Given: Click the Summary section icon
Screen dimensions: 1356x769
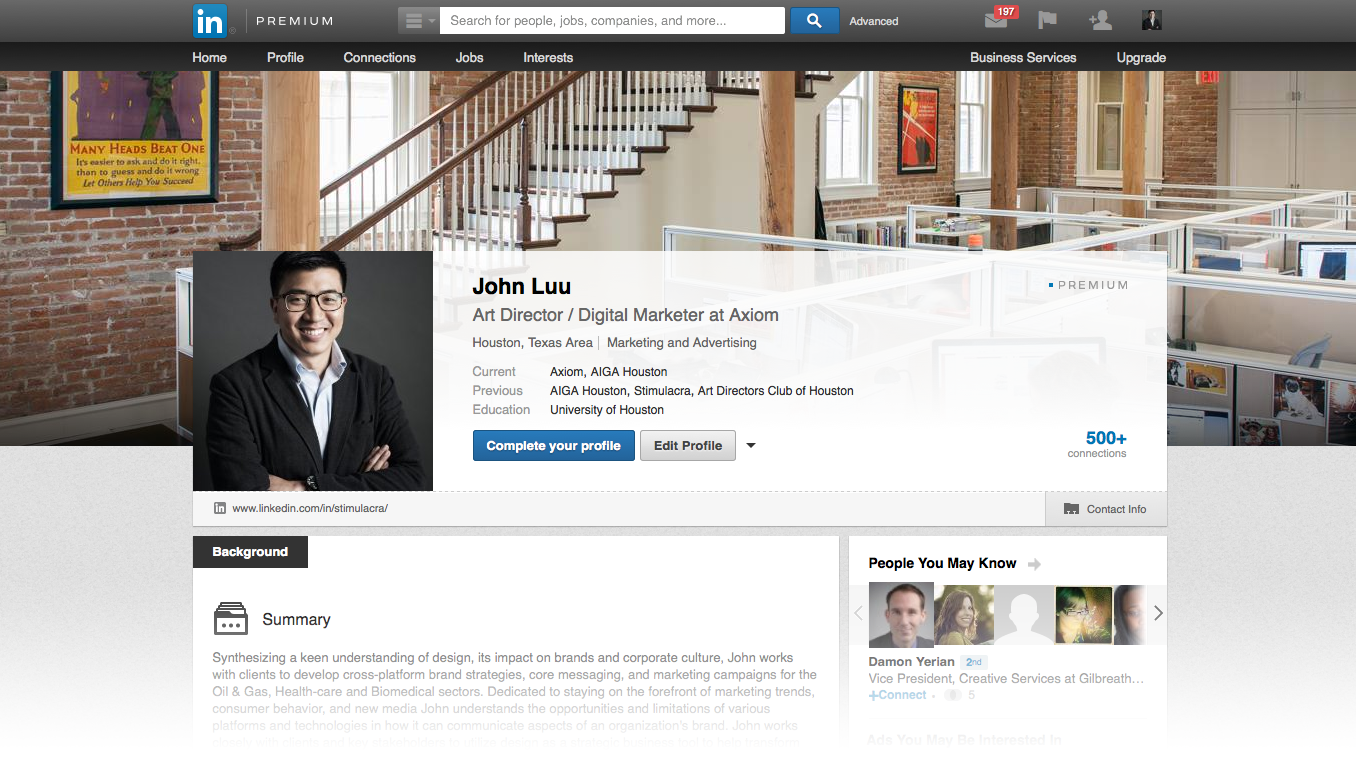Looking at the screenshot, I should click(x=231, y=619).
